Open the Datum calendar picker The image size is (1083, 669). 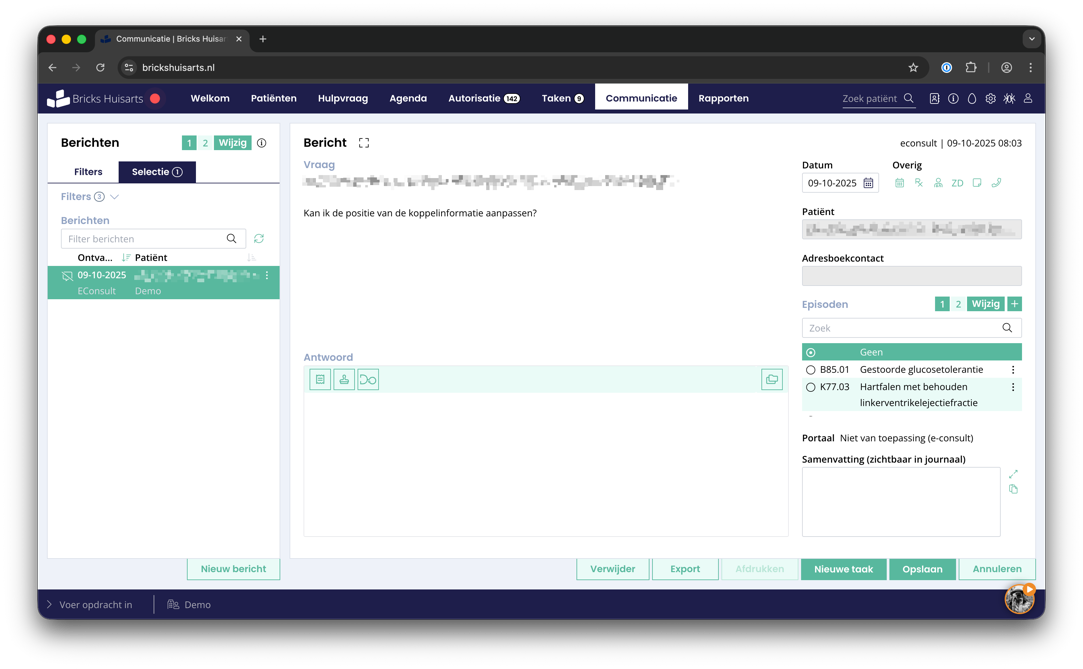(868, 184)
